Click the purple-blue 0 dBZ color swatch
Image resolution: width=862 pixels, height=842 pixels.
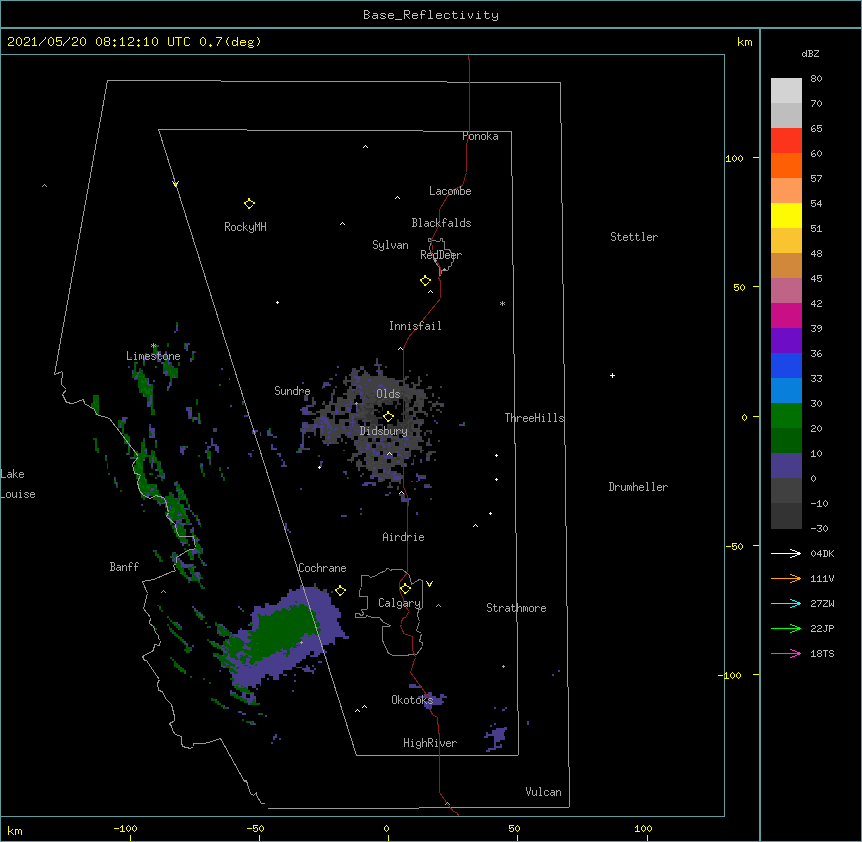tap(786, 466)
